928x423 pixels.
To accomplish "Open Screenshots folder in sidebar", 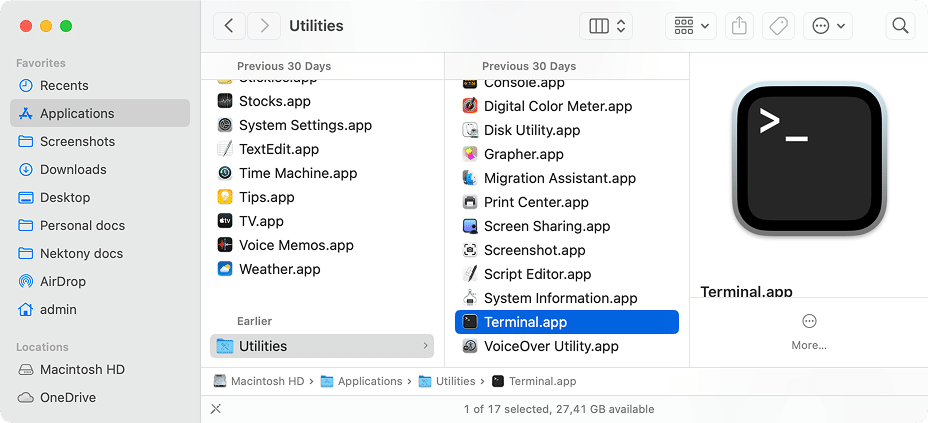I will tap(100, 141).
